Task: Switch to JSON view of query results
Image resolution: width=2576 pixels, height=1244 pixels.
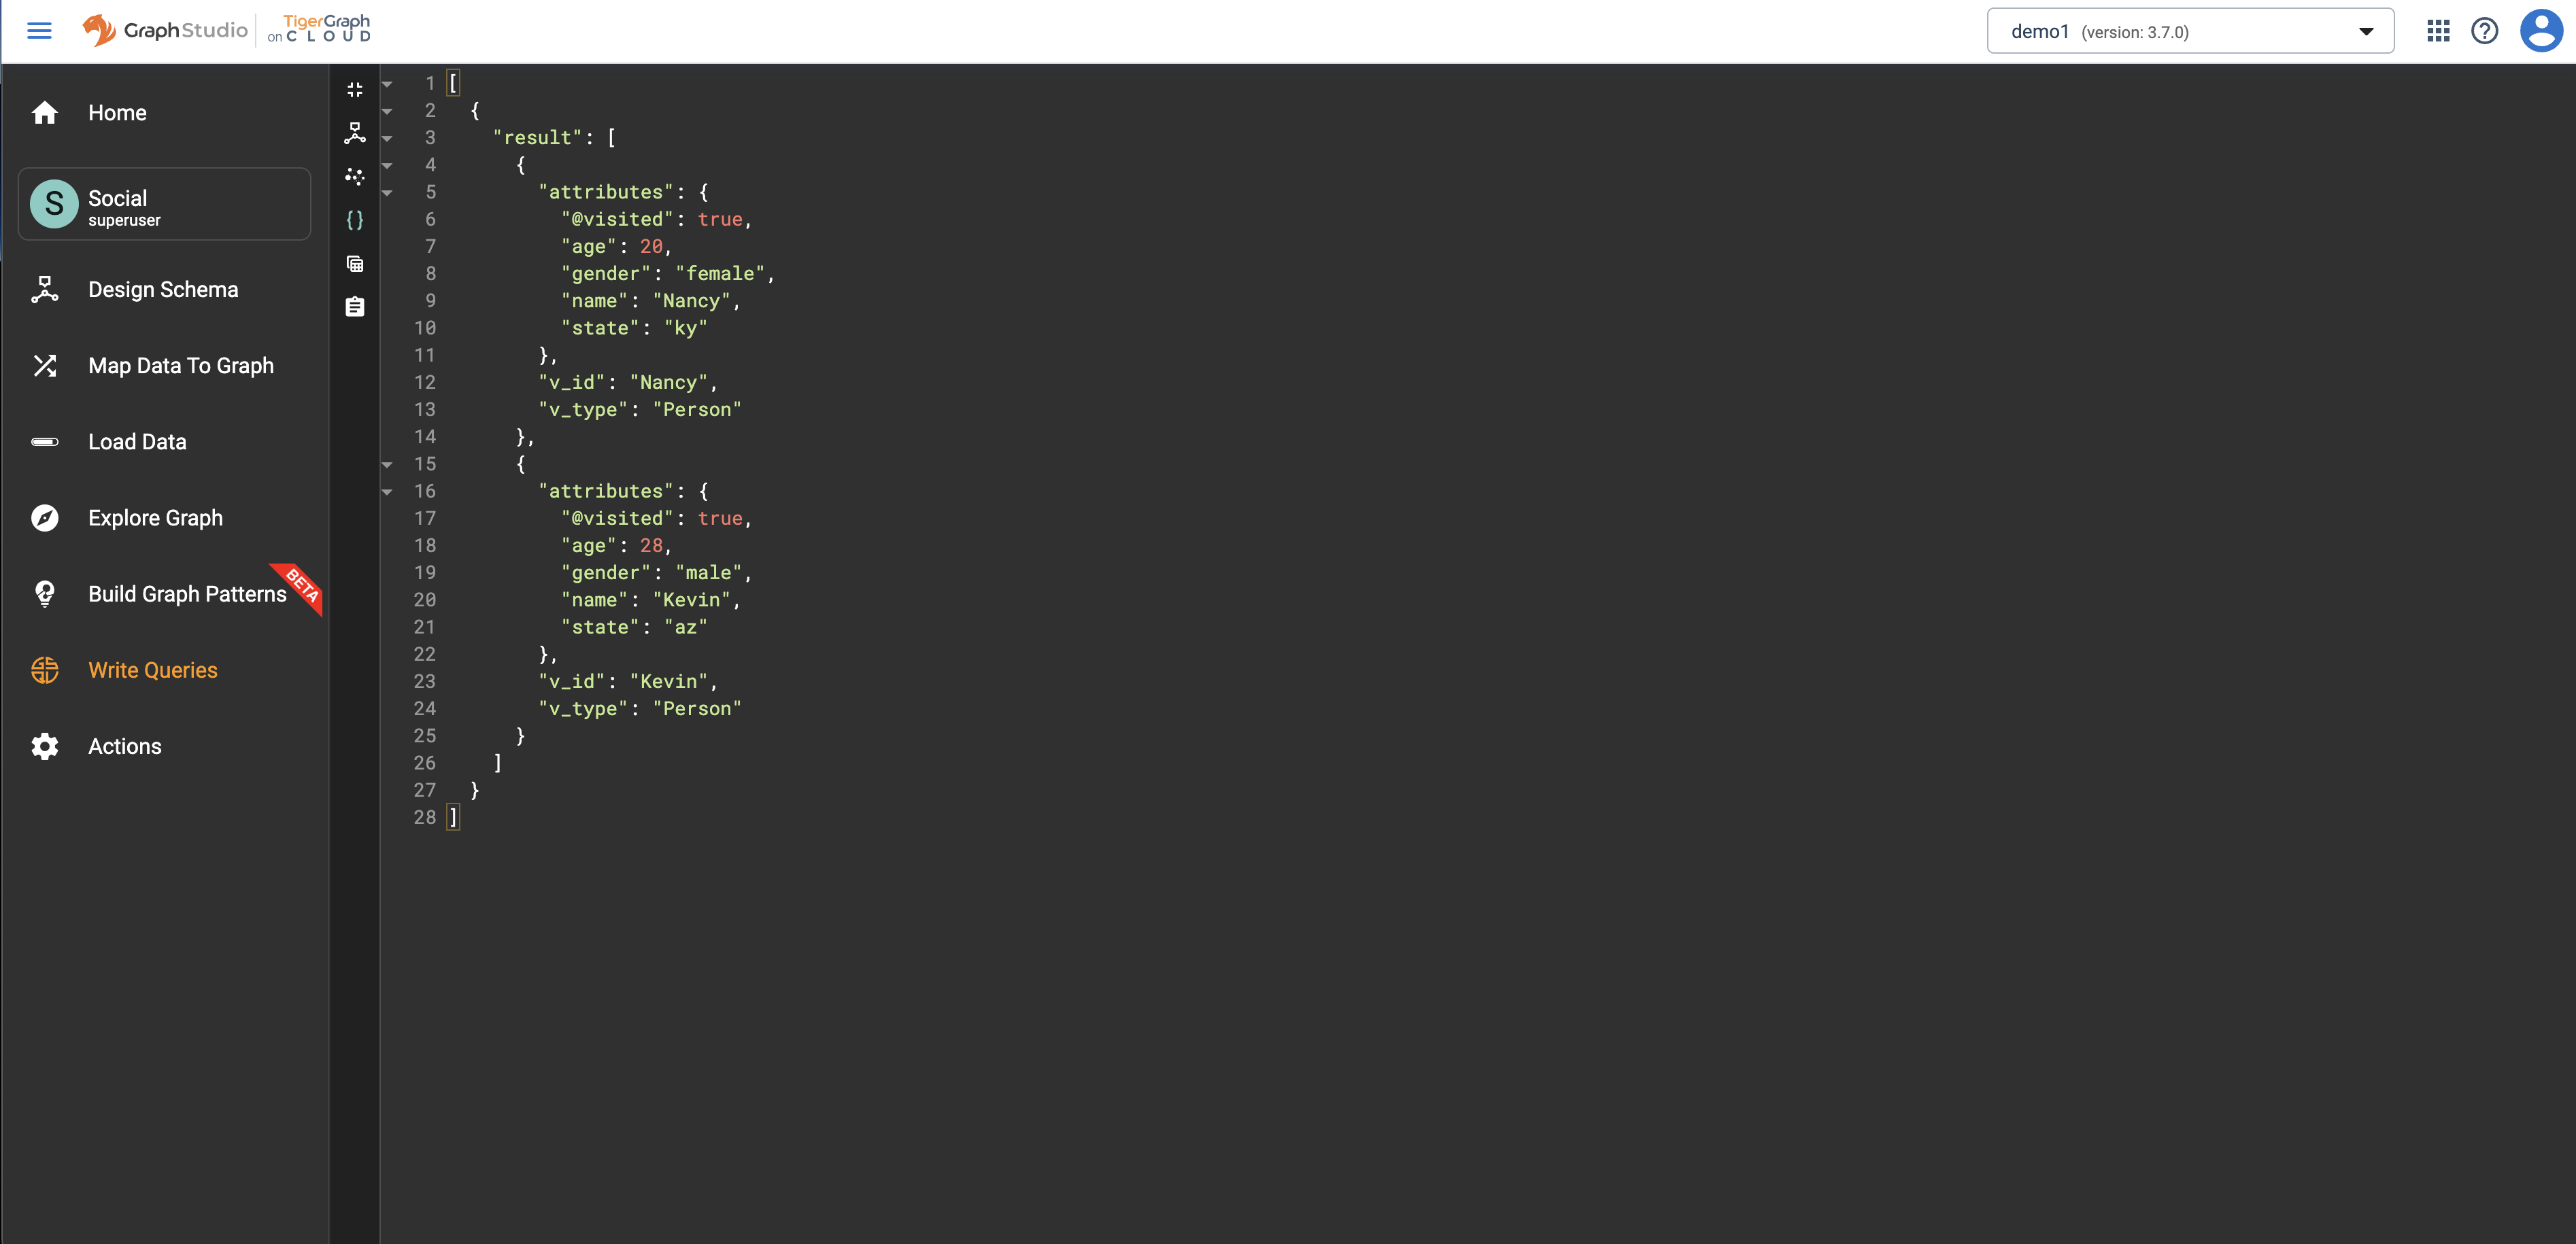Action: pos(355,221)
